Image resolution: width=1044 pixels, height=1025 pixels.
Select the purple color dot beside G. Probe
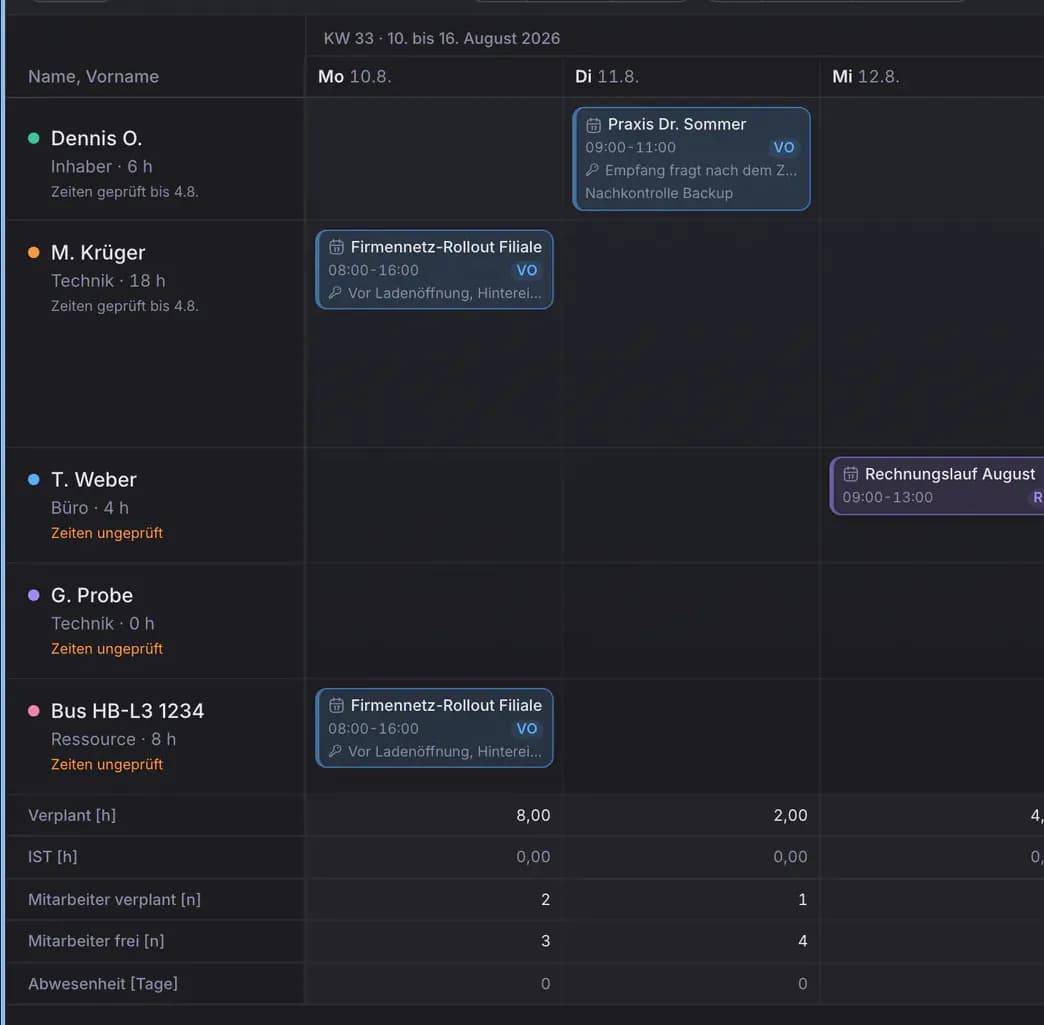(x=33, y=595)
